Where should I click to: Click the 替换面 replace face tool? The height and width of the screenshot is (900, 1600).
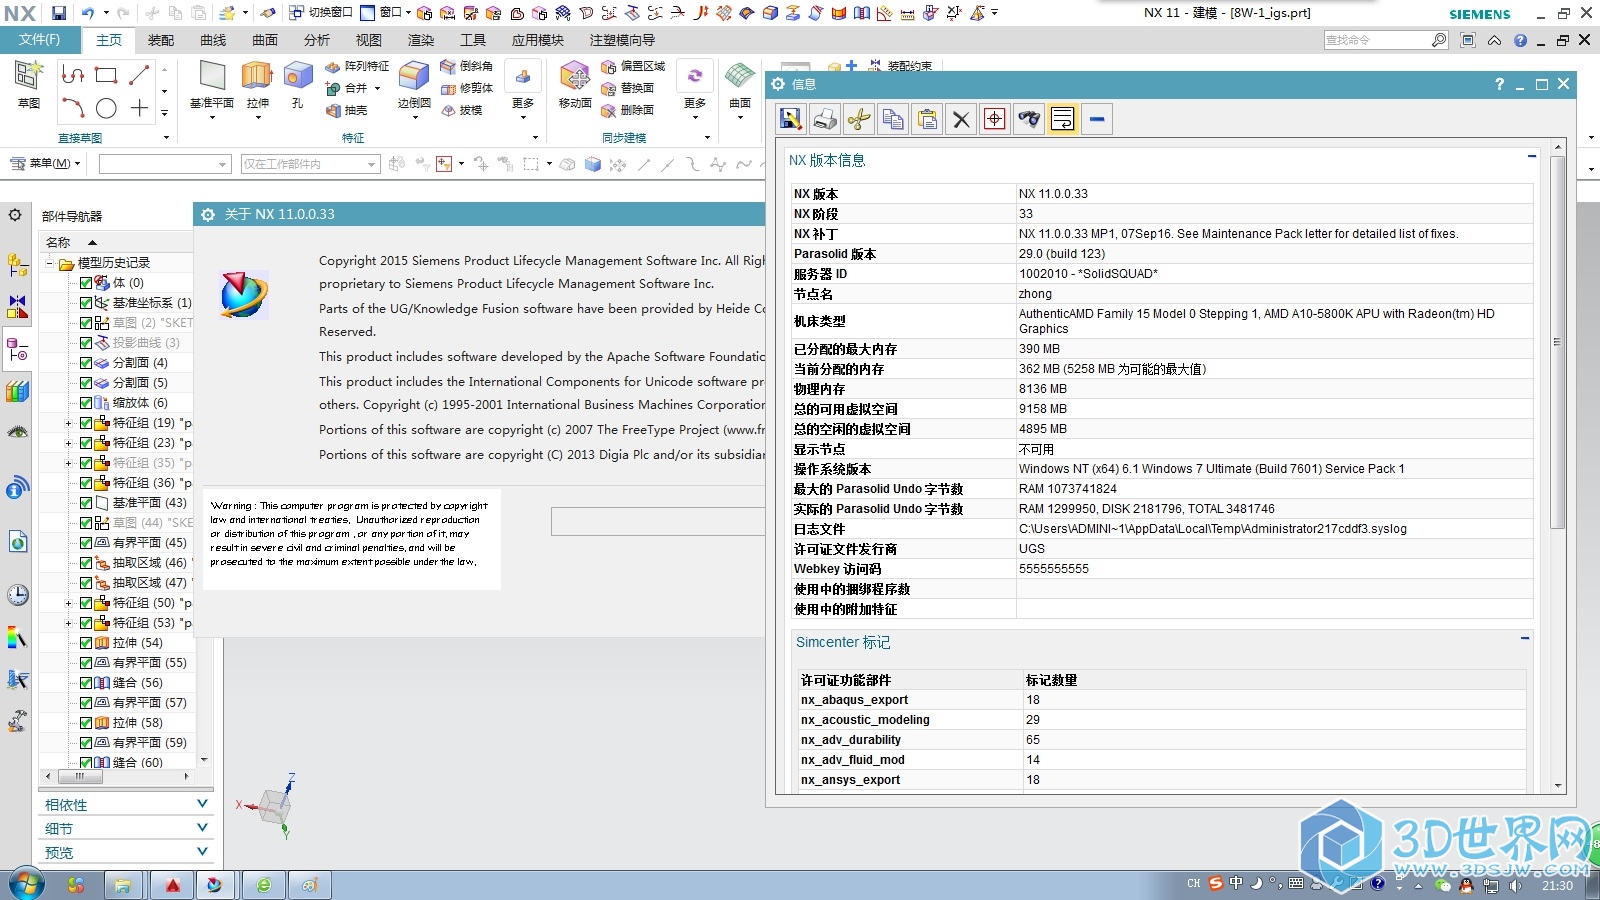pyautogui.click(x=628, y=88)
